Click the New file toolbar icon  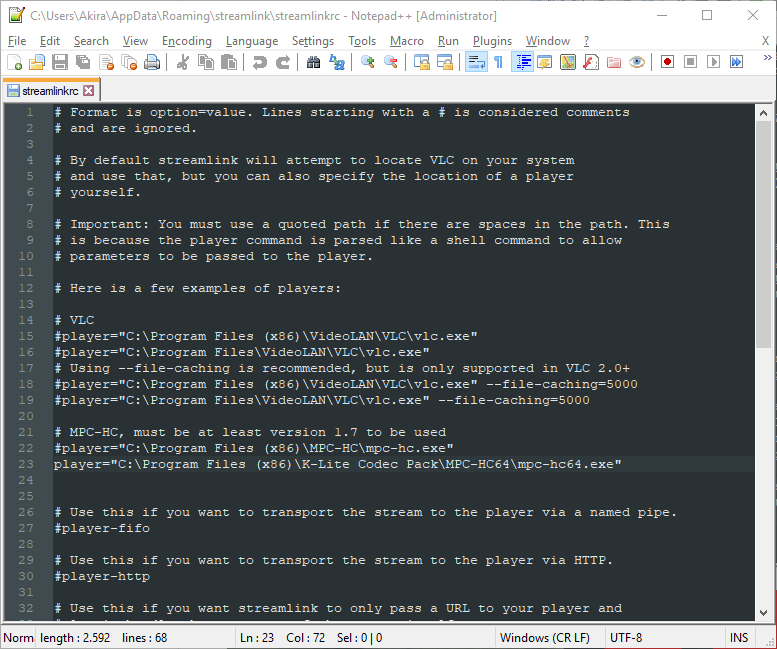(x=14, y=62)
